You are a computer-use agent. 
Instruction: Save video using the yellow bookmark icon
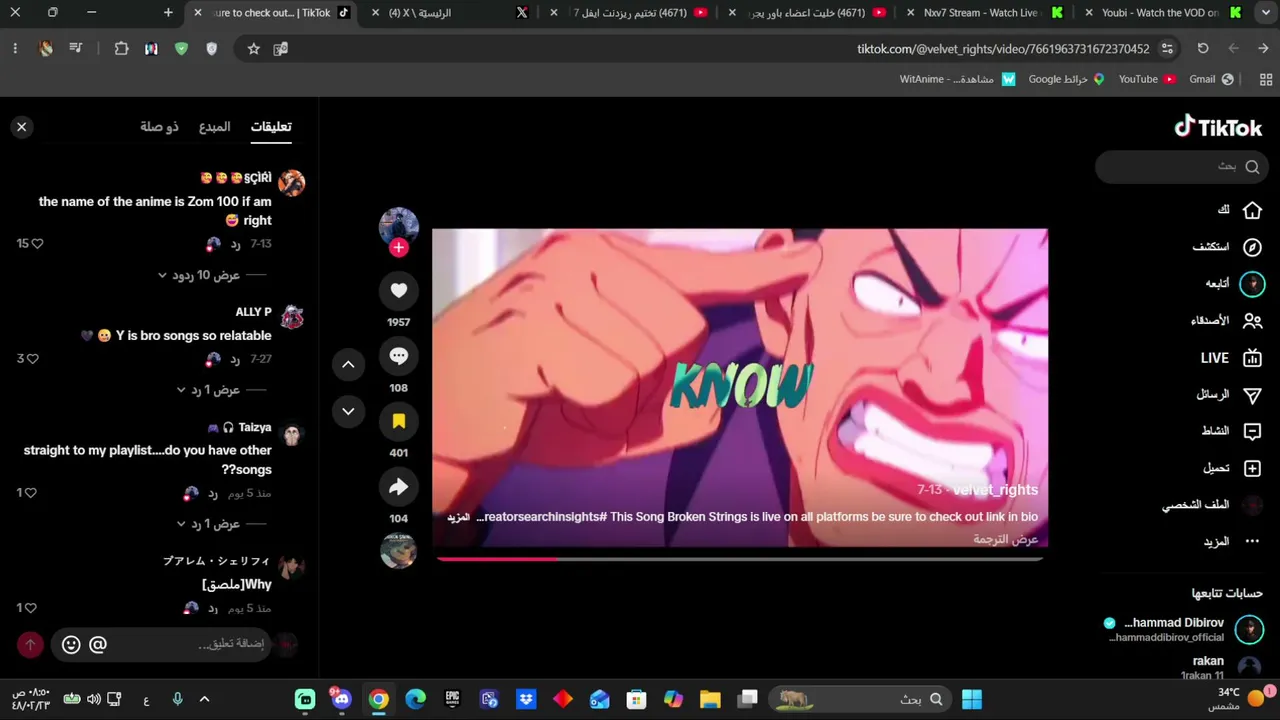(398, 421)
